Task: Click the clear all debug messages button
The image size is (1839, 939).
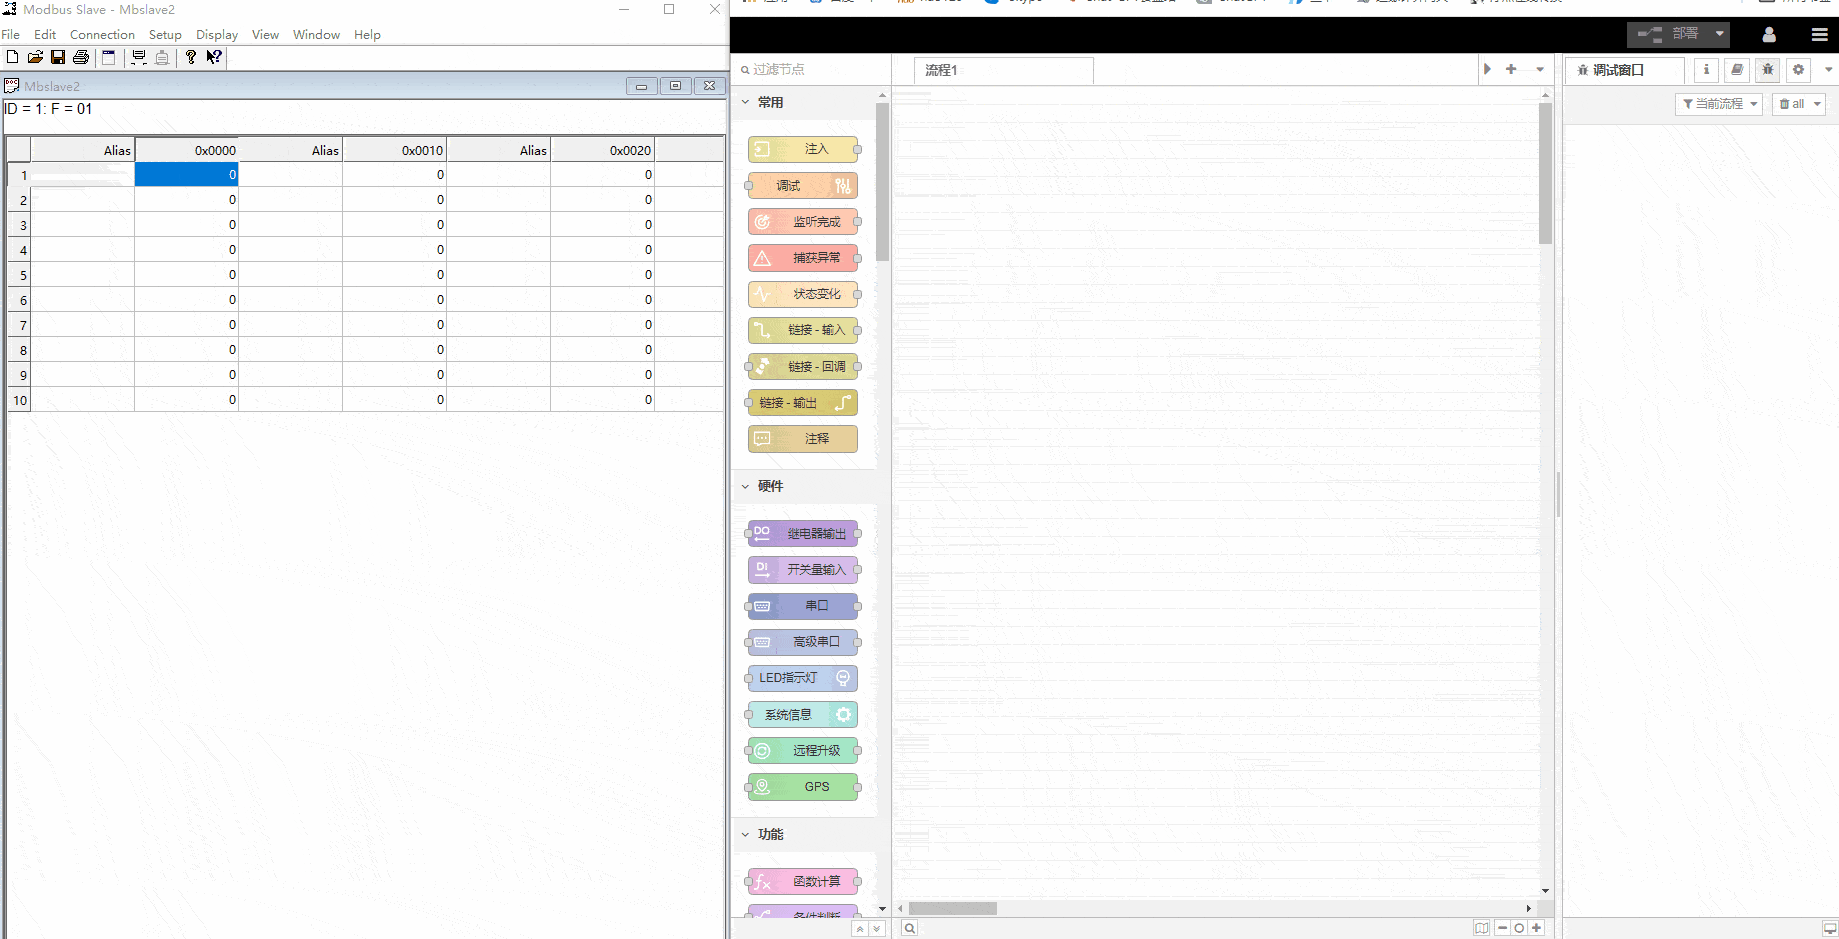Action: pyautogui.click(x=1791, y=104)
